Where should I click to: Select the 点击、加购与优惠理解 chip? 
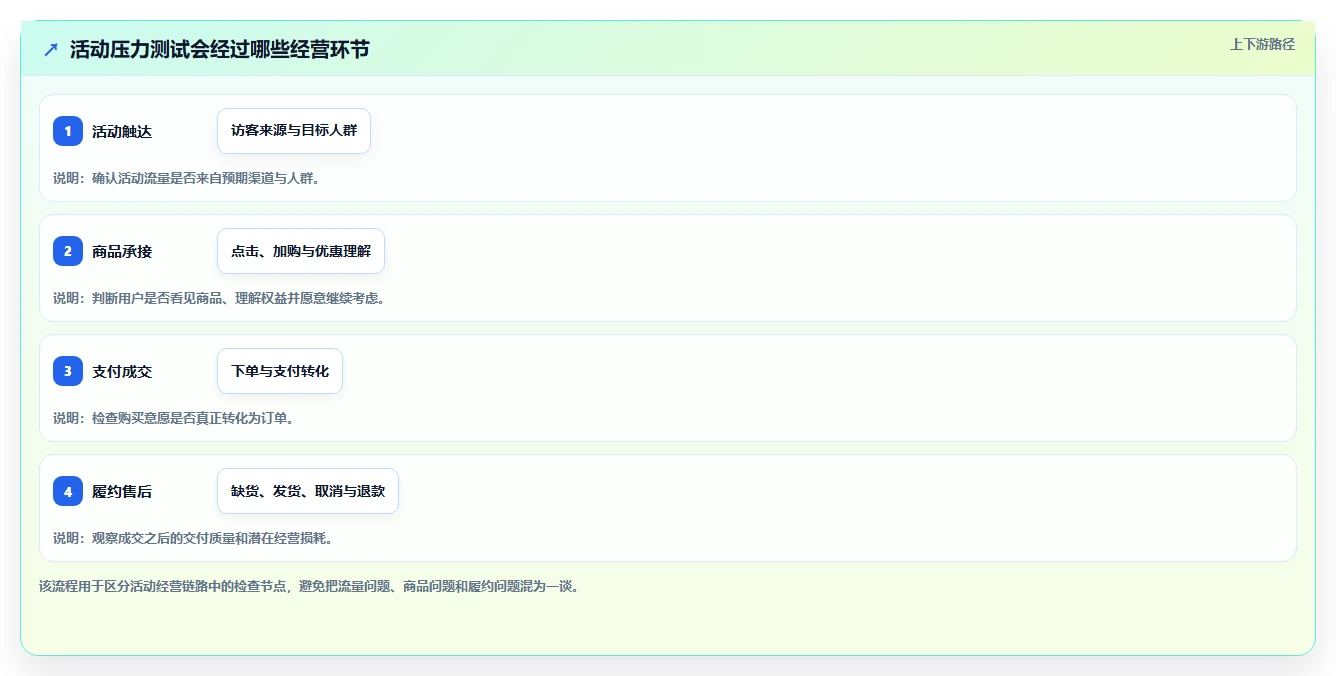coord(301,251)
